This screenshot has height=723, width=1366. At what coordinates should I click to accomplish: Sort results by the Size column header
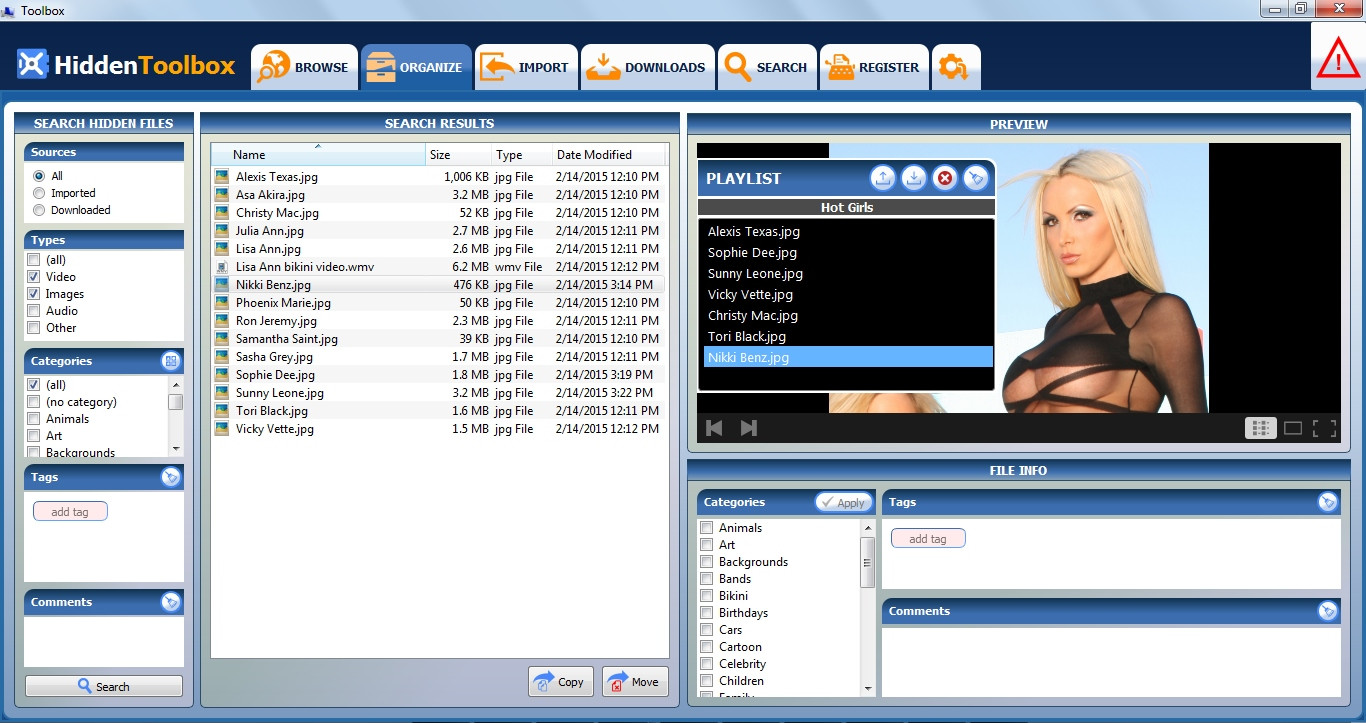coord(459,155)
